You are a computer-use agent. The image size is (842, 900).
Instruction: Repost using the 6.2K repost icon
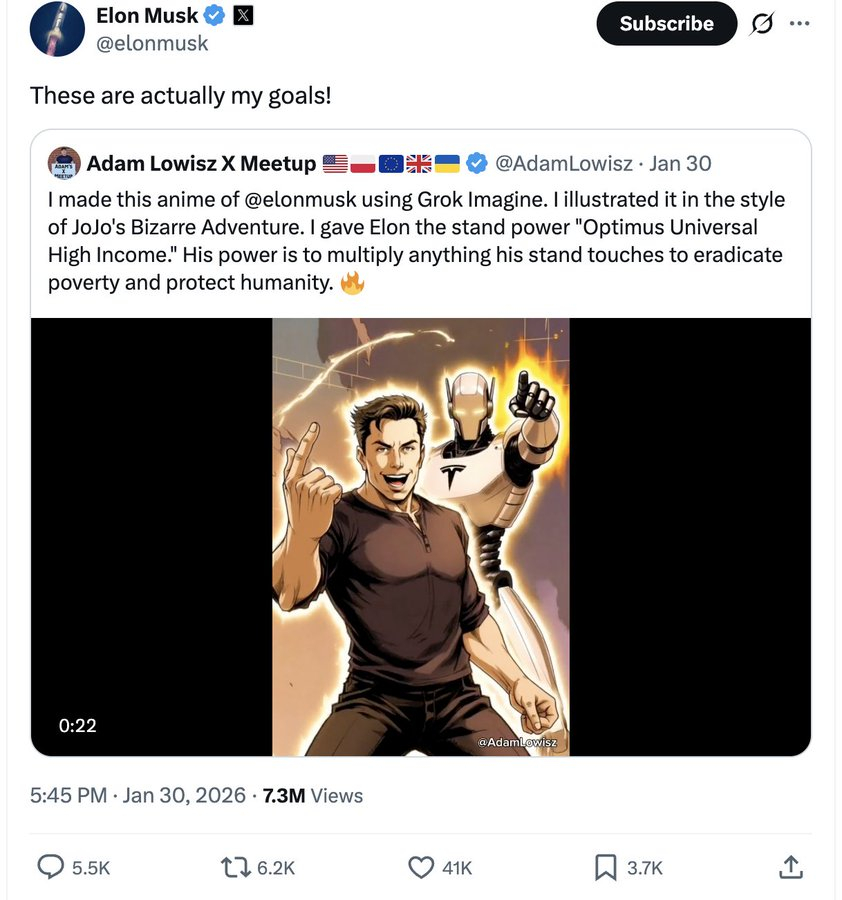tap(234, 868)
